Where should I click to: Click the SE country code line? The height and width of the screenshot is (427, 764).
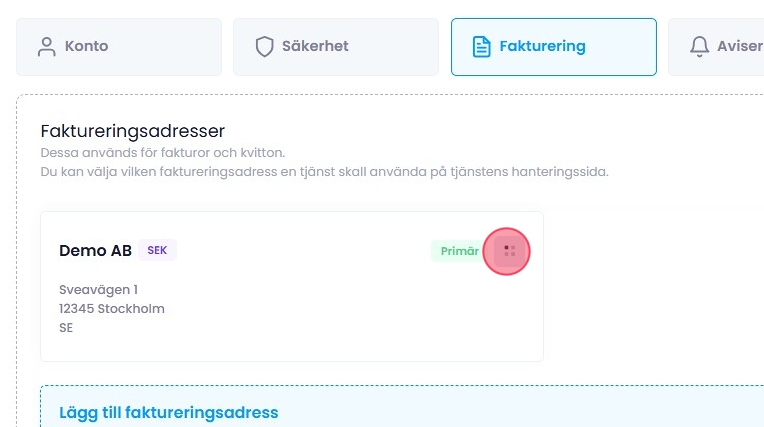tap(66, 327)
